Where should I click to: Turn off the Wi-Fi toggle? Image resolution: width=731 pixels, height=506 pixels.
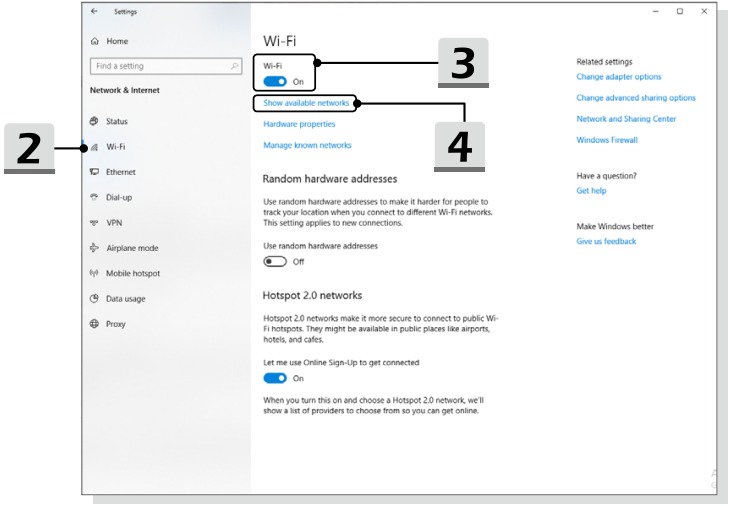[x=275, y=82]
